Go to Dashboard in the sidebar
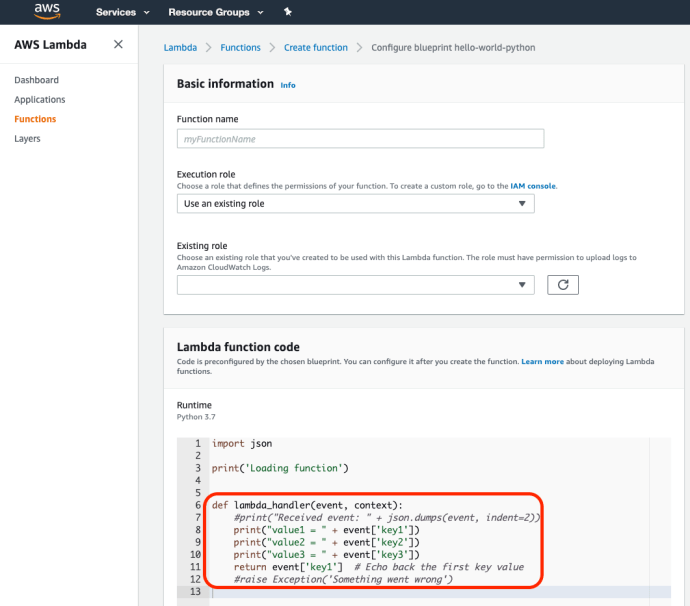This screenshot has height=606, width=690. point(36,80)
